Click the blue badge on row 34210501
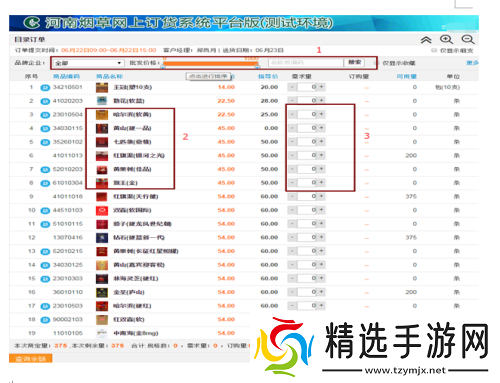Screen dimensions: 500x383 pos(45,88)
